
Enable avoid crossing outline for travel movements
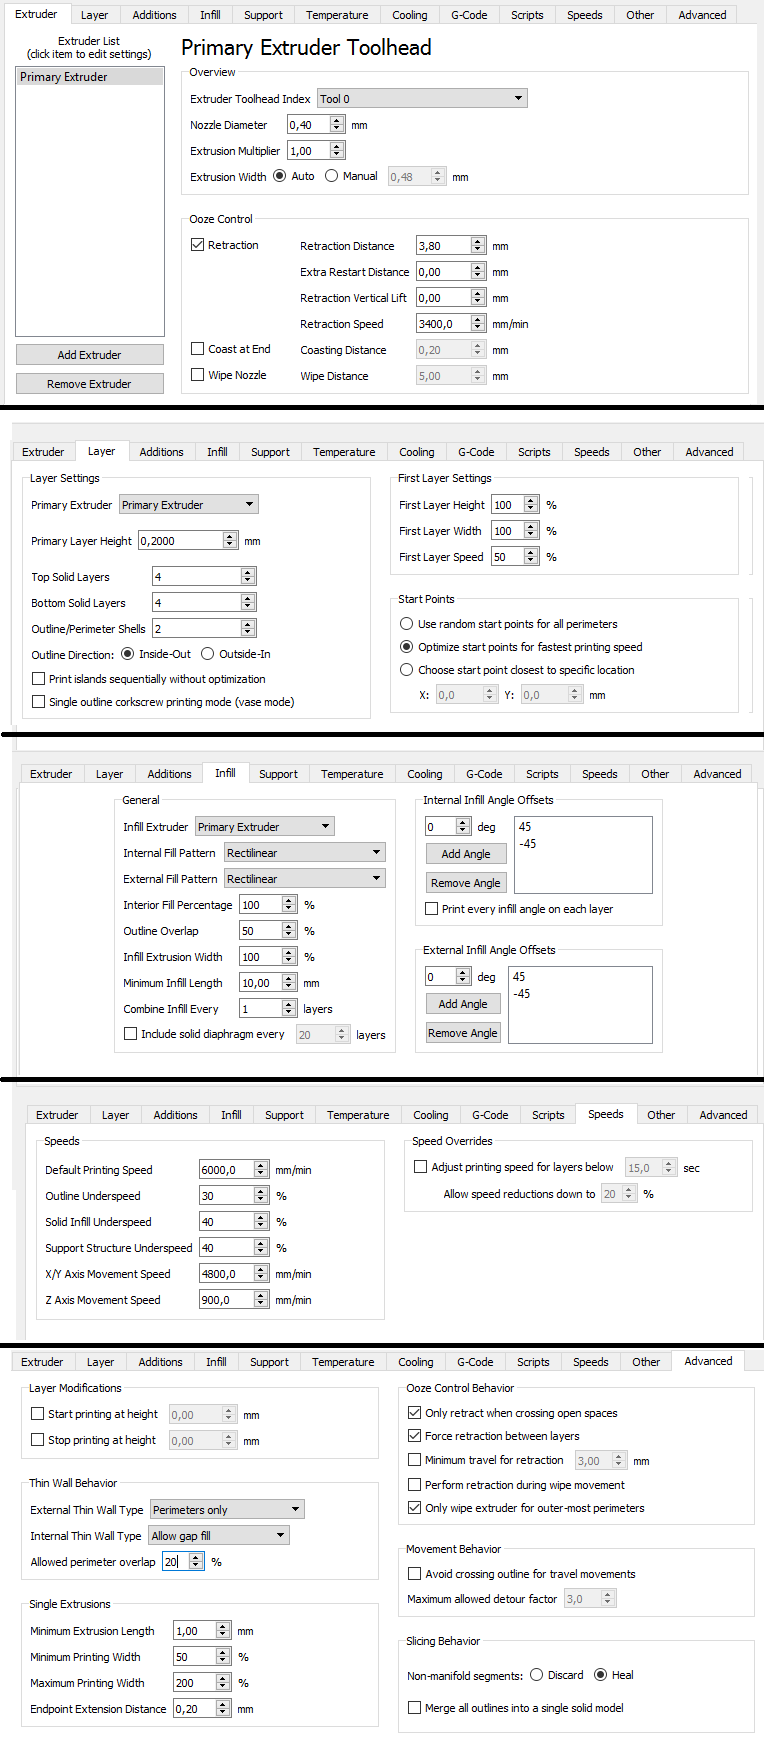(x=415, y=1574)
